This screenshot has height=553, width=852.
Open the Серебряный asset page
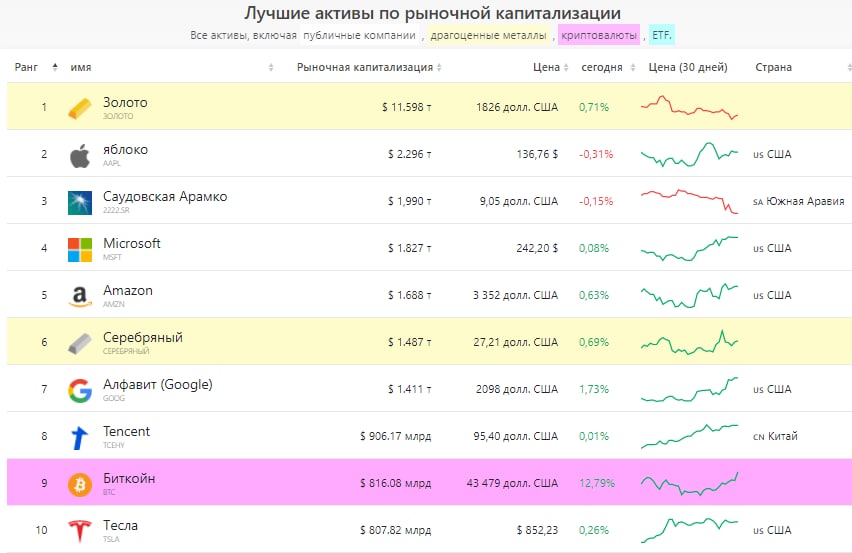point(143,337)
